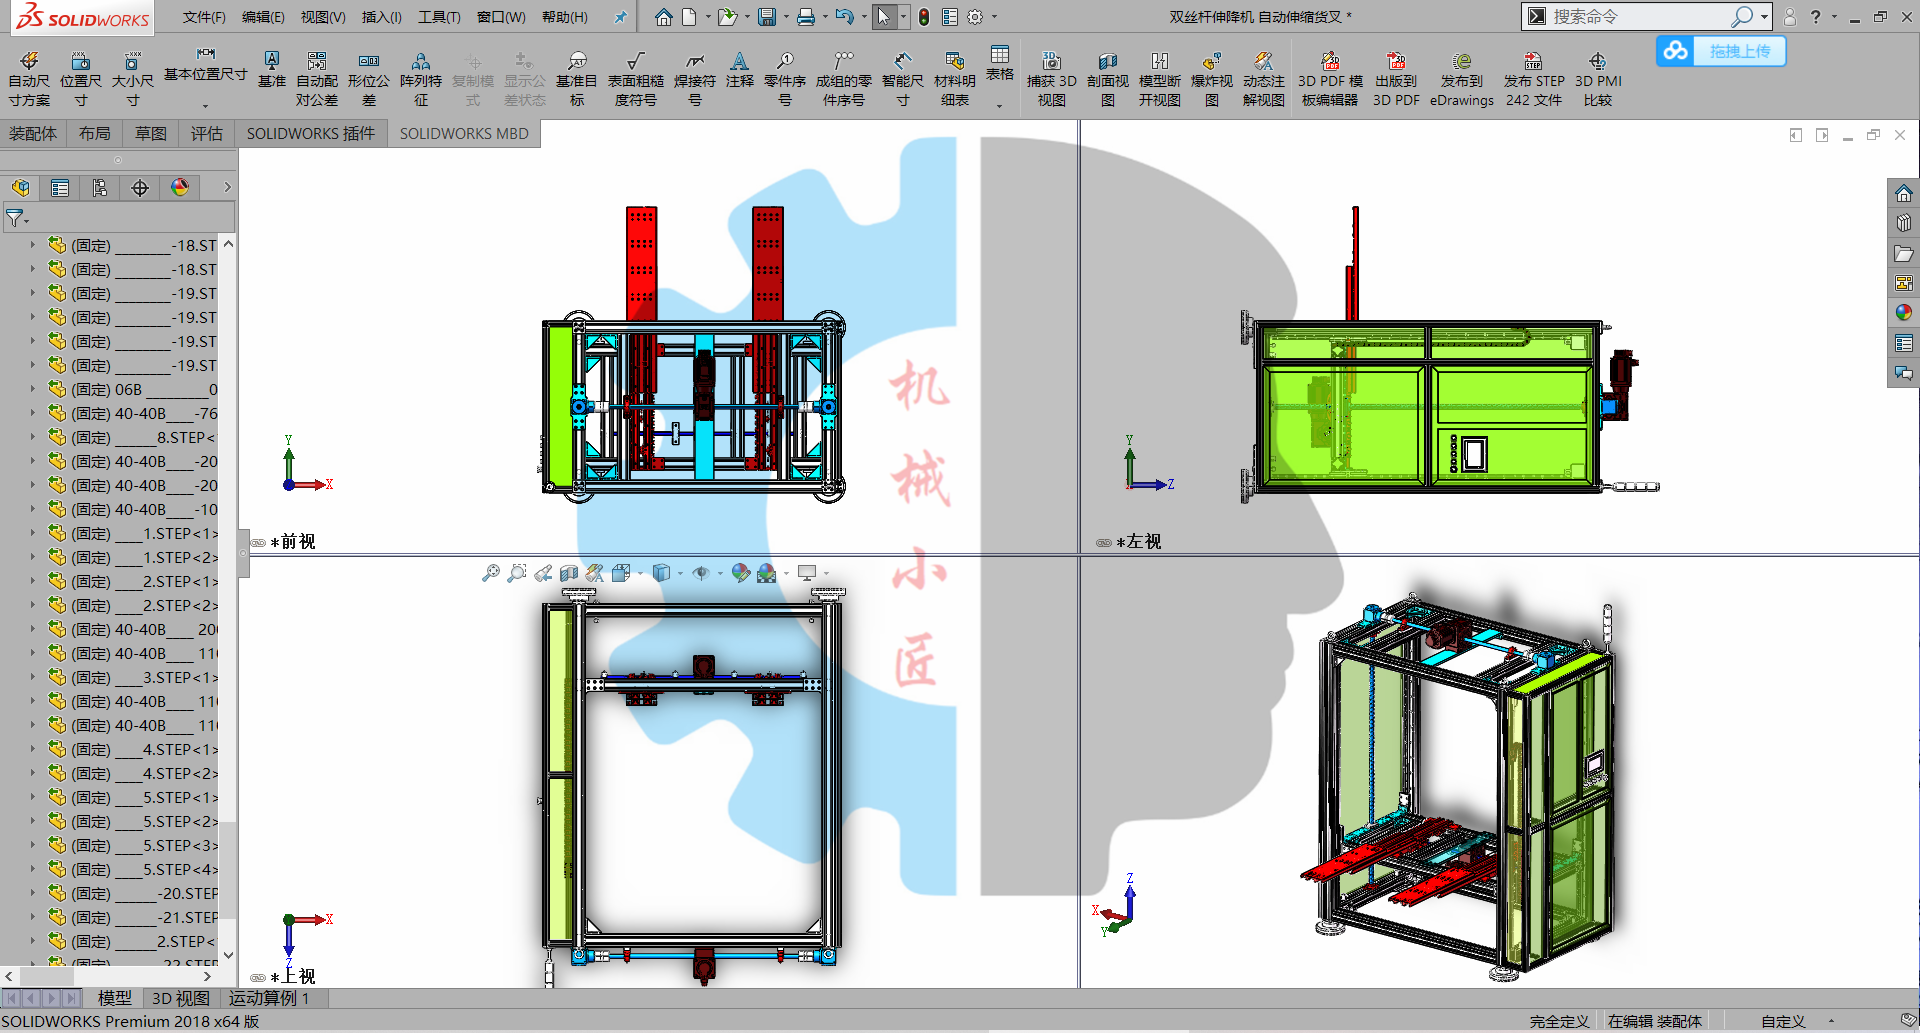Open the Save button dropdown arrow
The width and height of the screenshot is (1920, 1033).
(785, 17)
